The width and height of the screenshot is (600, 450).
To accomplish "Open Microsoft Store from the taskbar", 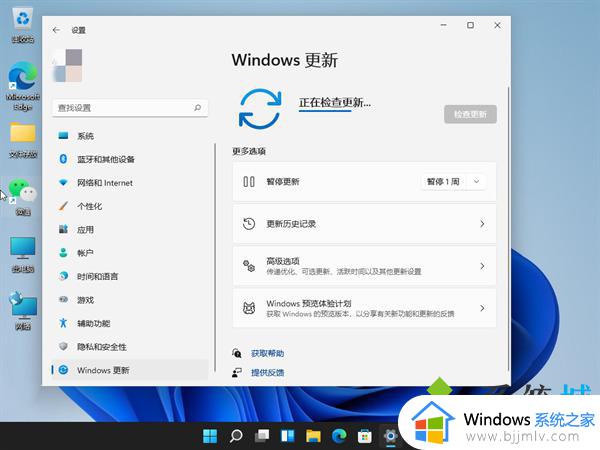I will (x=365, y=435).
